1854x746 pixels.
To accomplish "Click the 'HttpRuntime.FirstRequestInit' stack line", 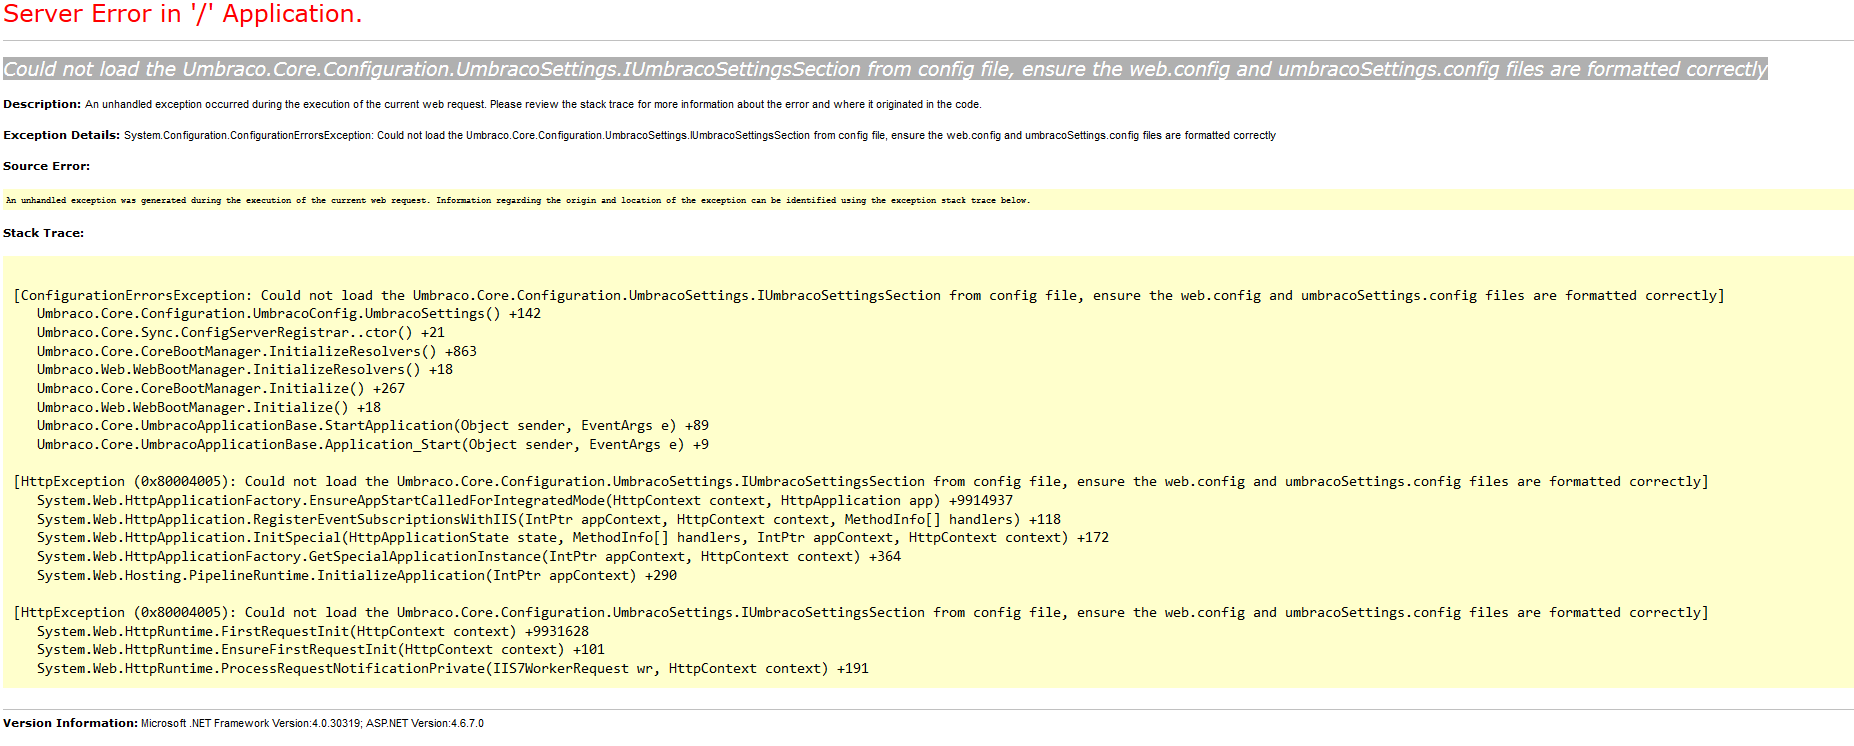I will pyautogui.click(x=312, y=631).
